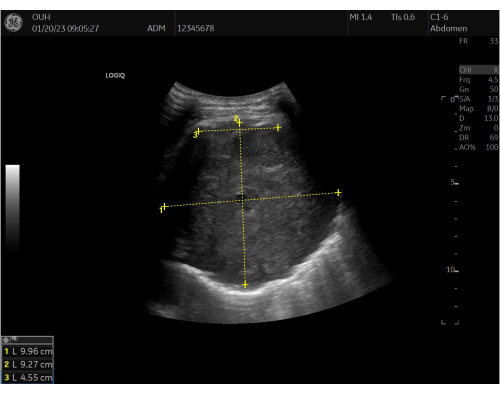Select caliper 1 right endpoint marker

pos(338,193)
